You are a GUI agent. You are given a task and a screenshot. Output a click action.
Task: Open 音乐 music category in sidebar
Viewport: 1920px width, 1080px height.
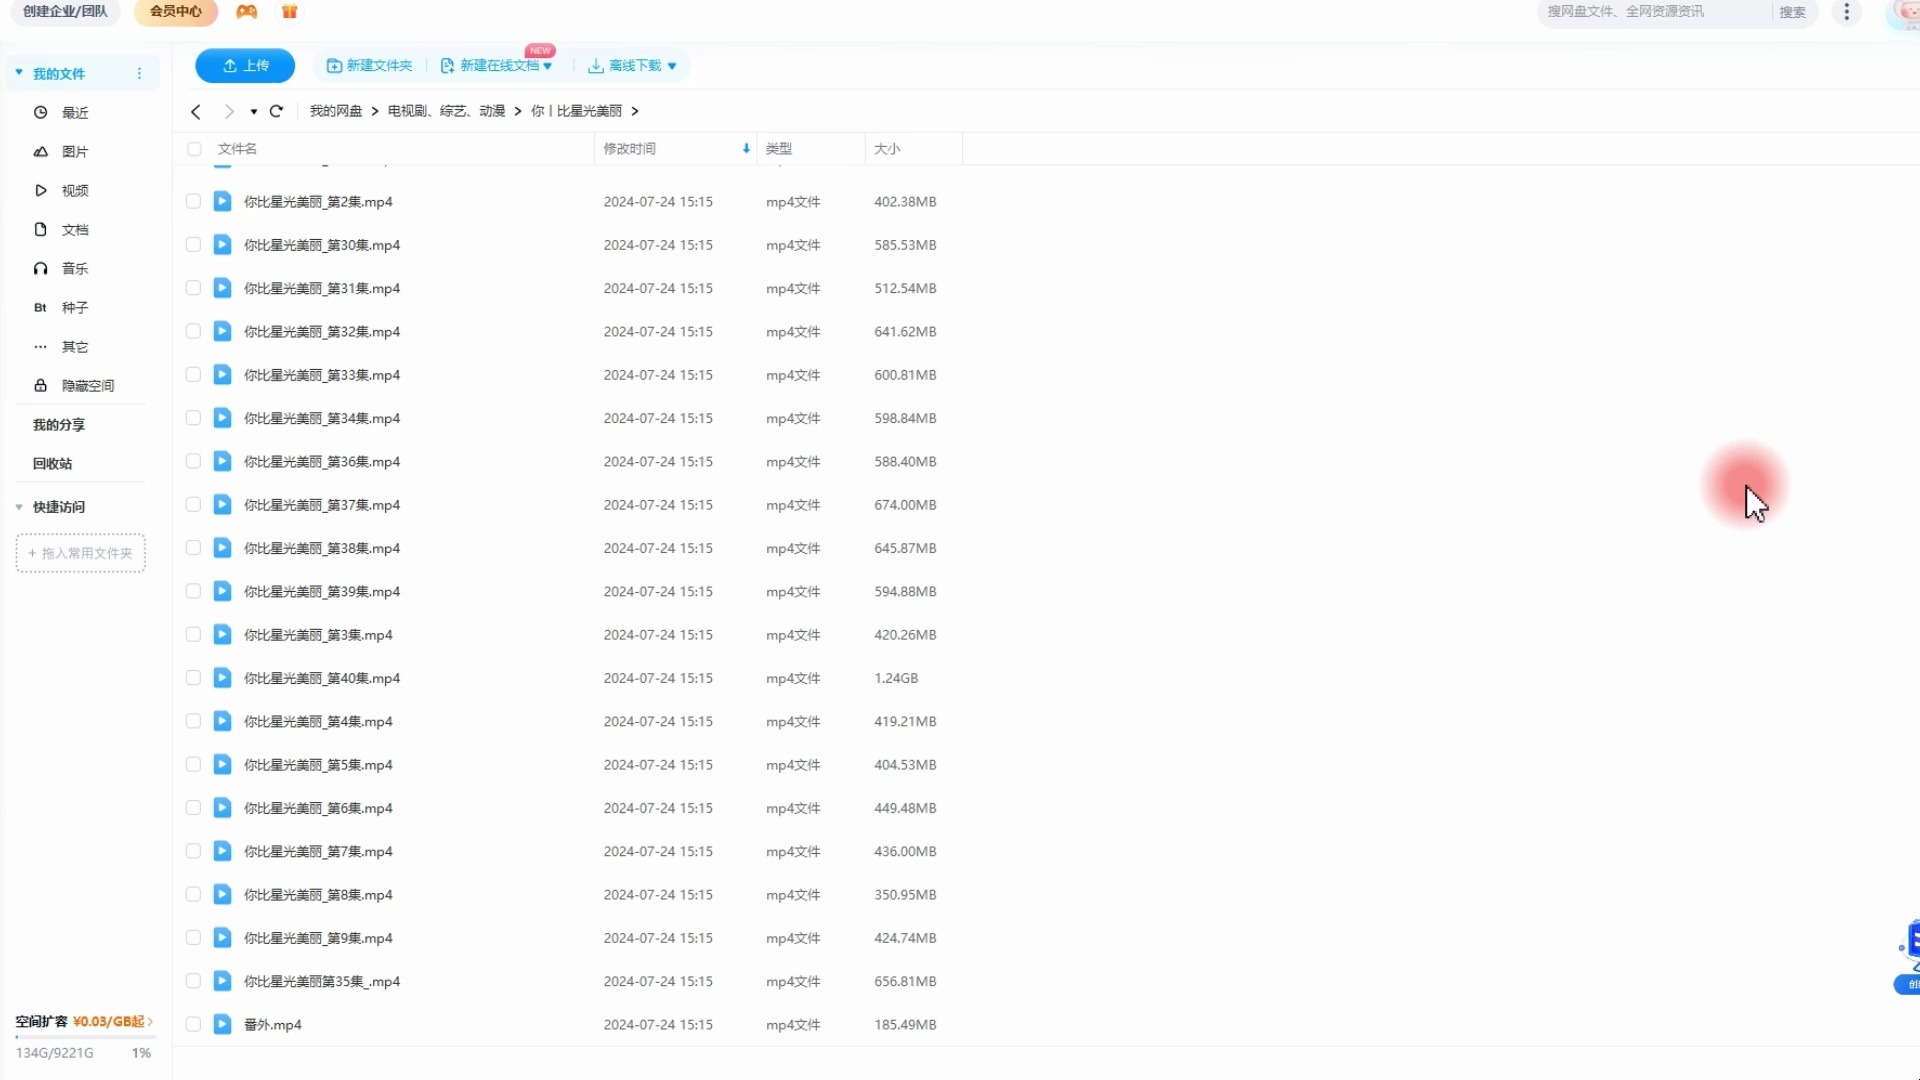click(75, 269)
